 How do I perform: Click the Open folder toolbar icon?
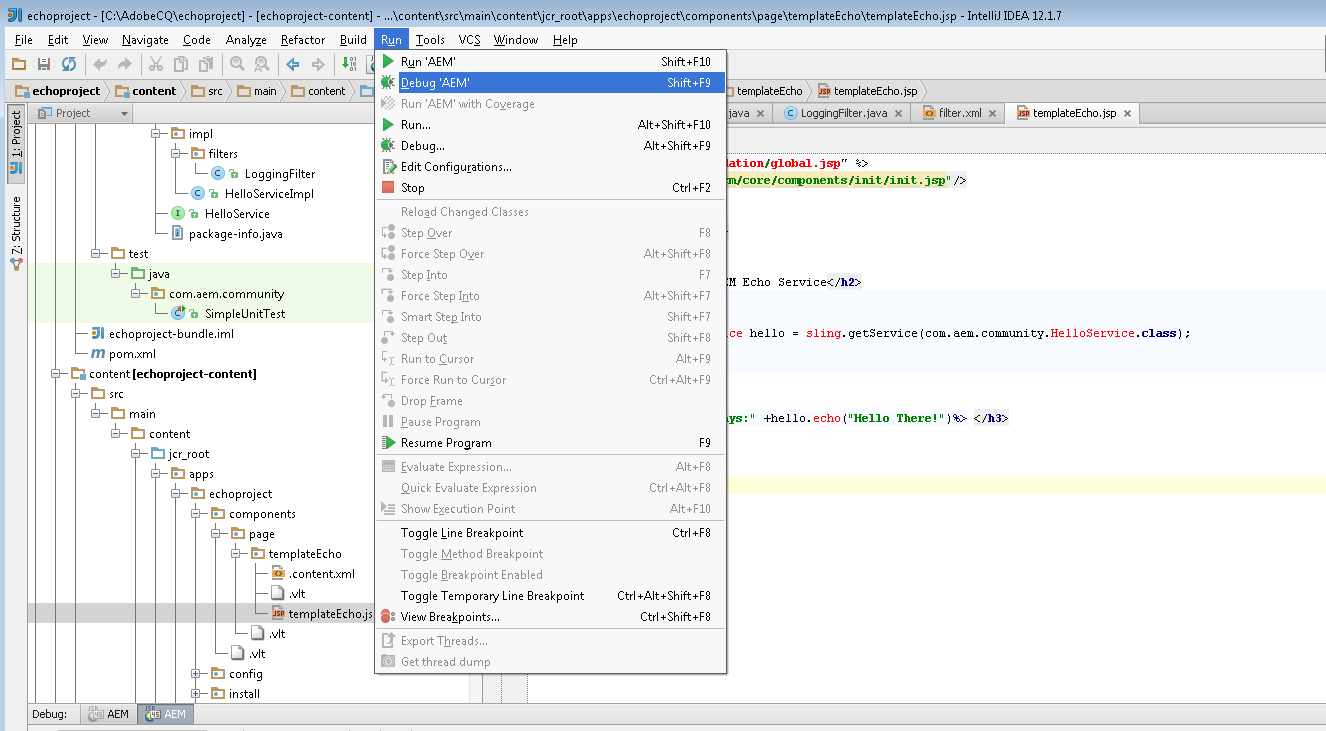18,64
